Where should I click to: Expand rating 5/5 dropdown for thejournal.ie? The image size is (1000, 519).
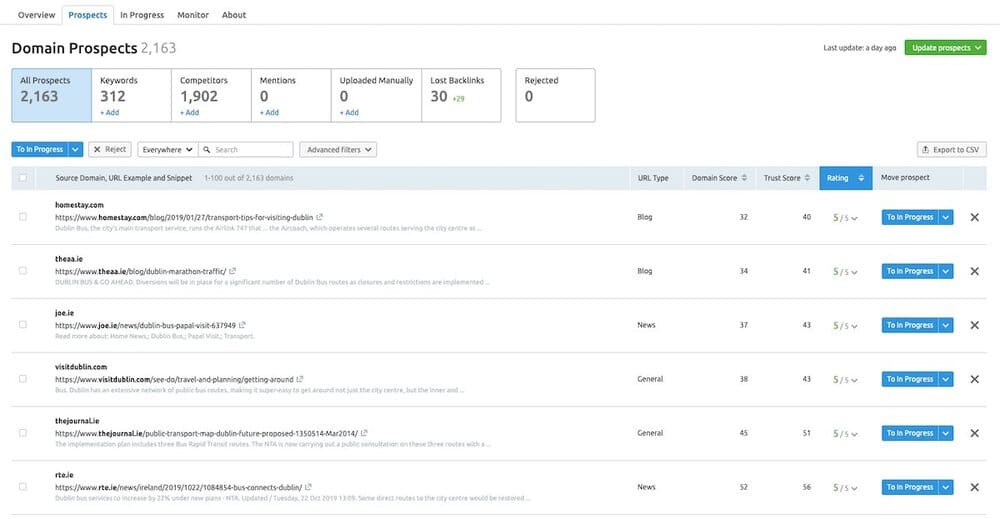[x=845, y=434]
